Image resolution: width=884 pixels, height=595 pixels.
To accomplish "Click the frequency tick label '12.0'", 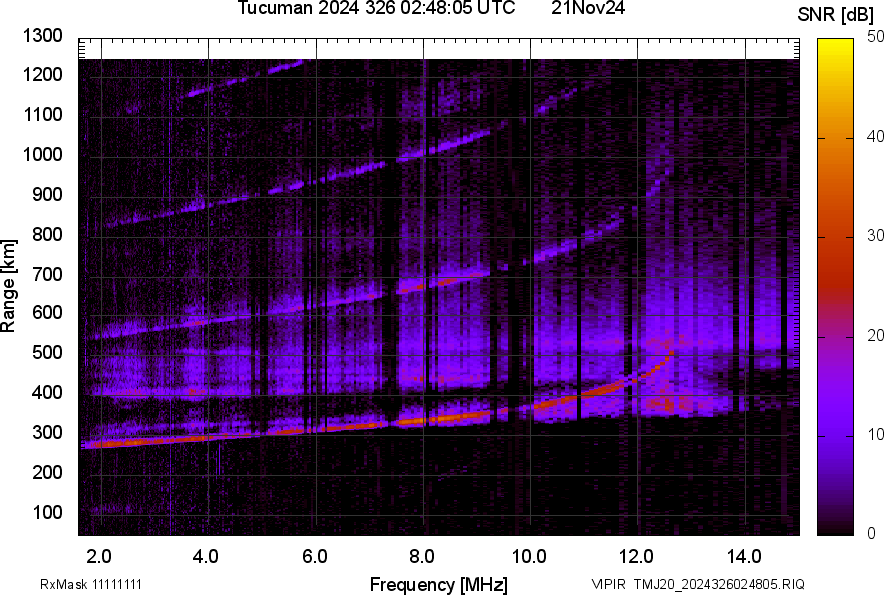I will [x=636, y=557].
